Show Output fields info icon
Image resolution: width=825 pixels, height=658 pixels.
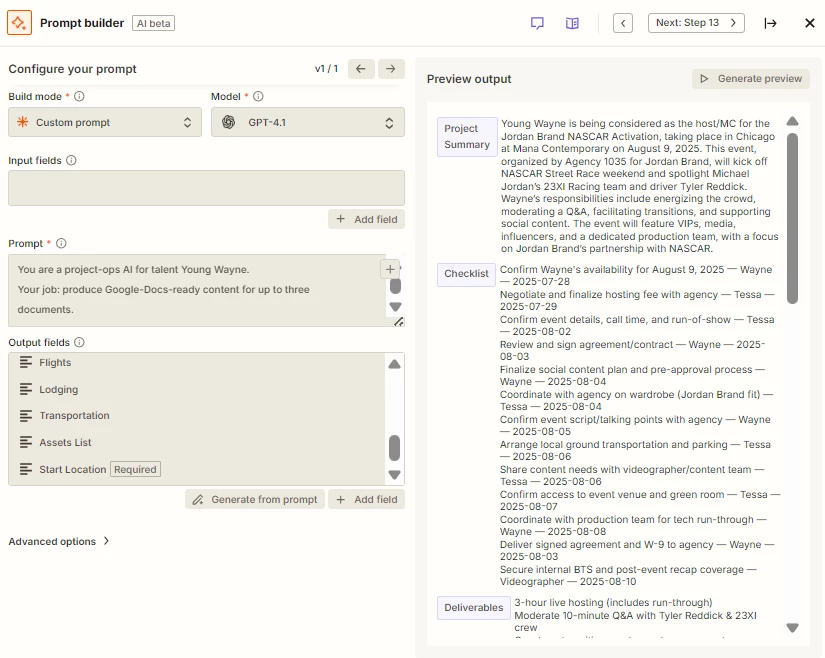(x=79, y=342)
